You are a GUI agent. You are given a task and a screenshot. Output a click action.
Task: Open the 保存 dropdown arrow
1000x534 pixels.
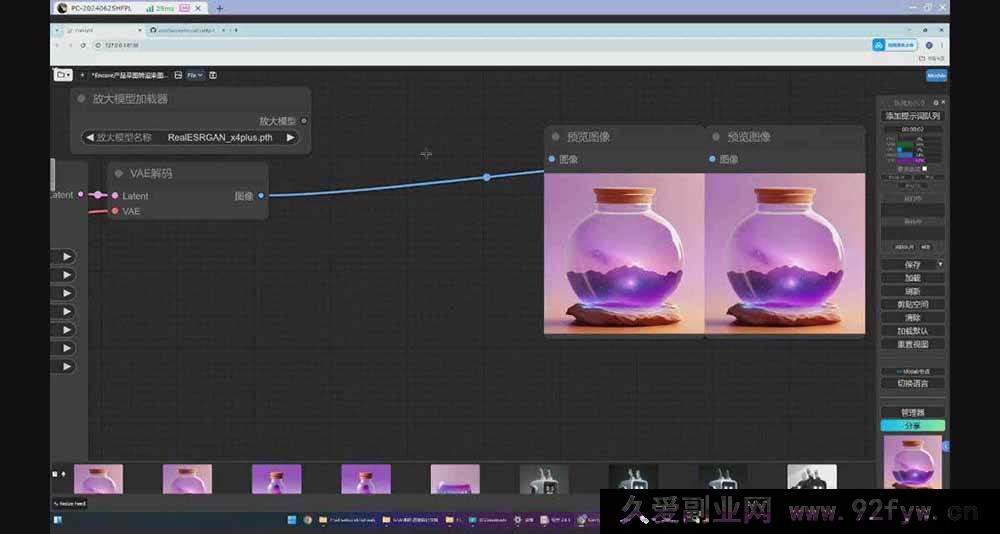coord(940,264)
